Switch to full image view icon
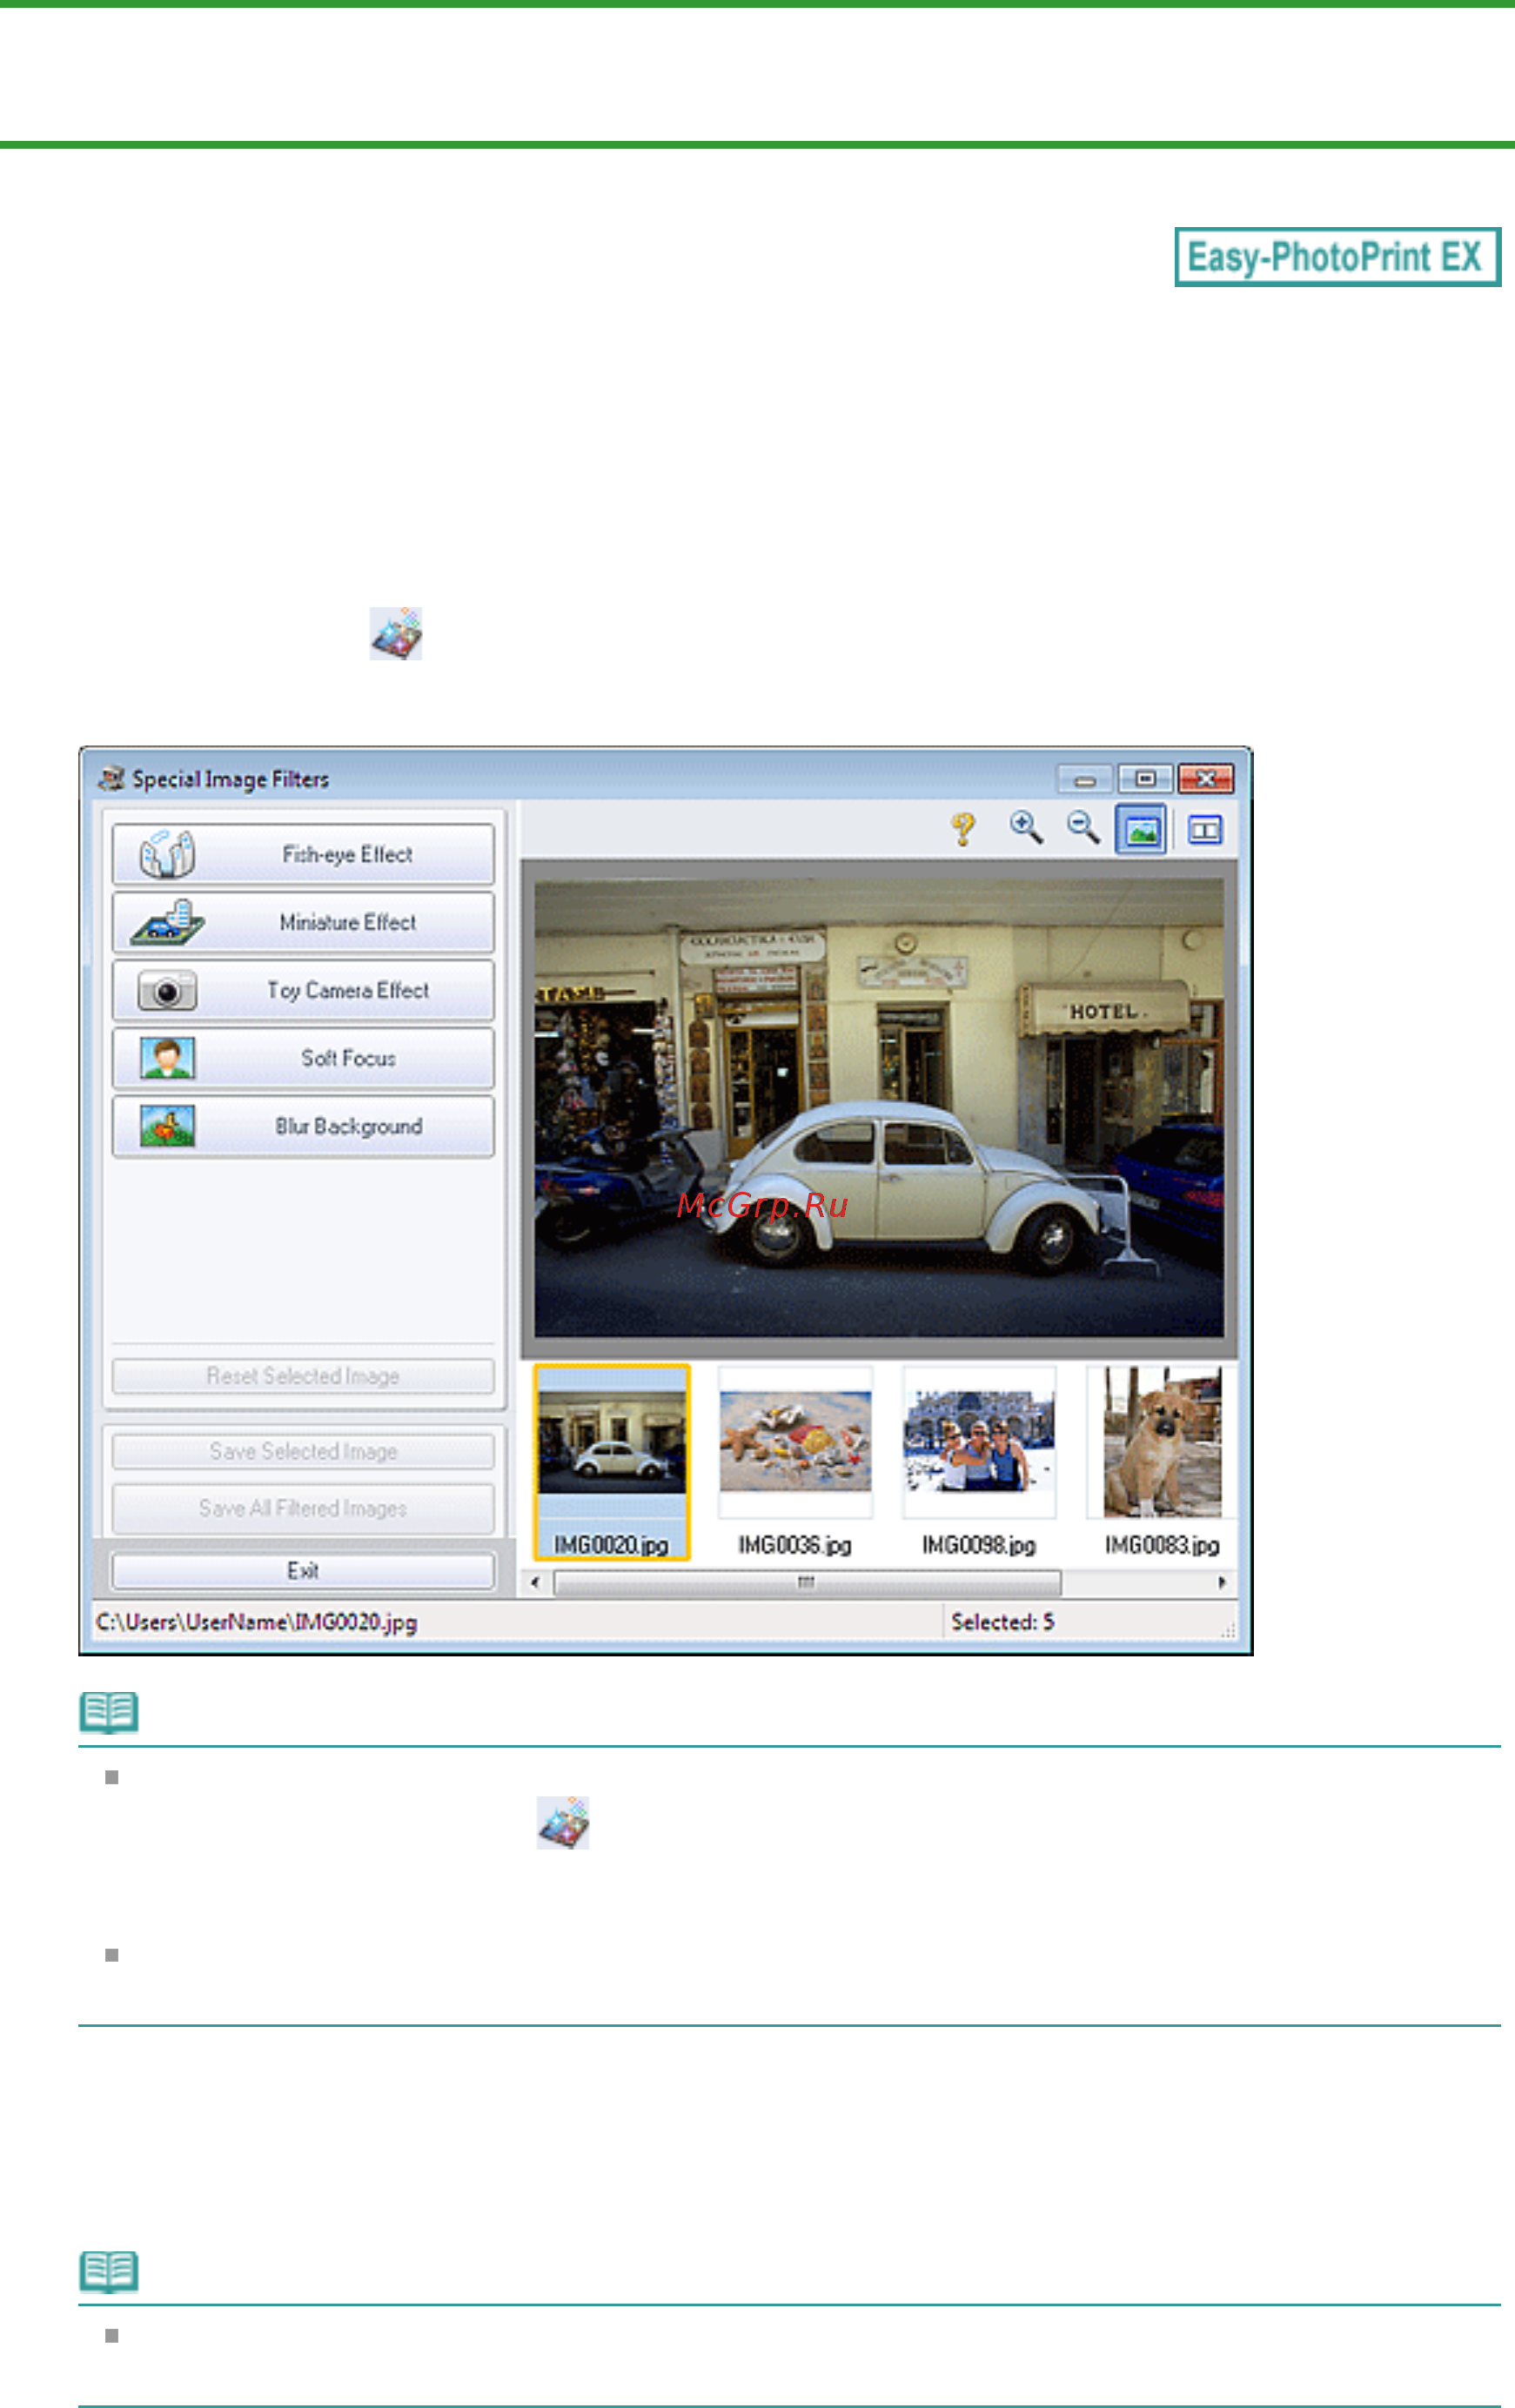This screenshot has width=1515, height=2408. (1141, 829)
